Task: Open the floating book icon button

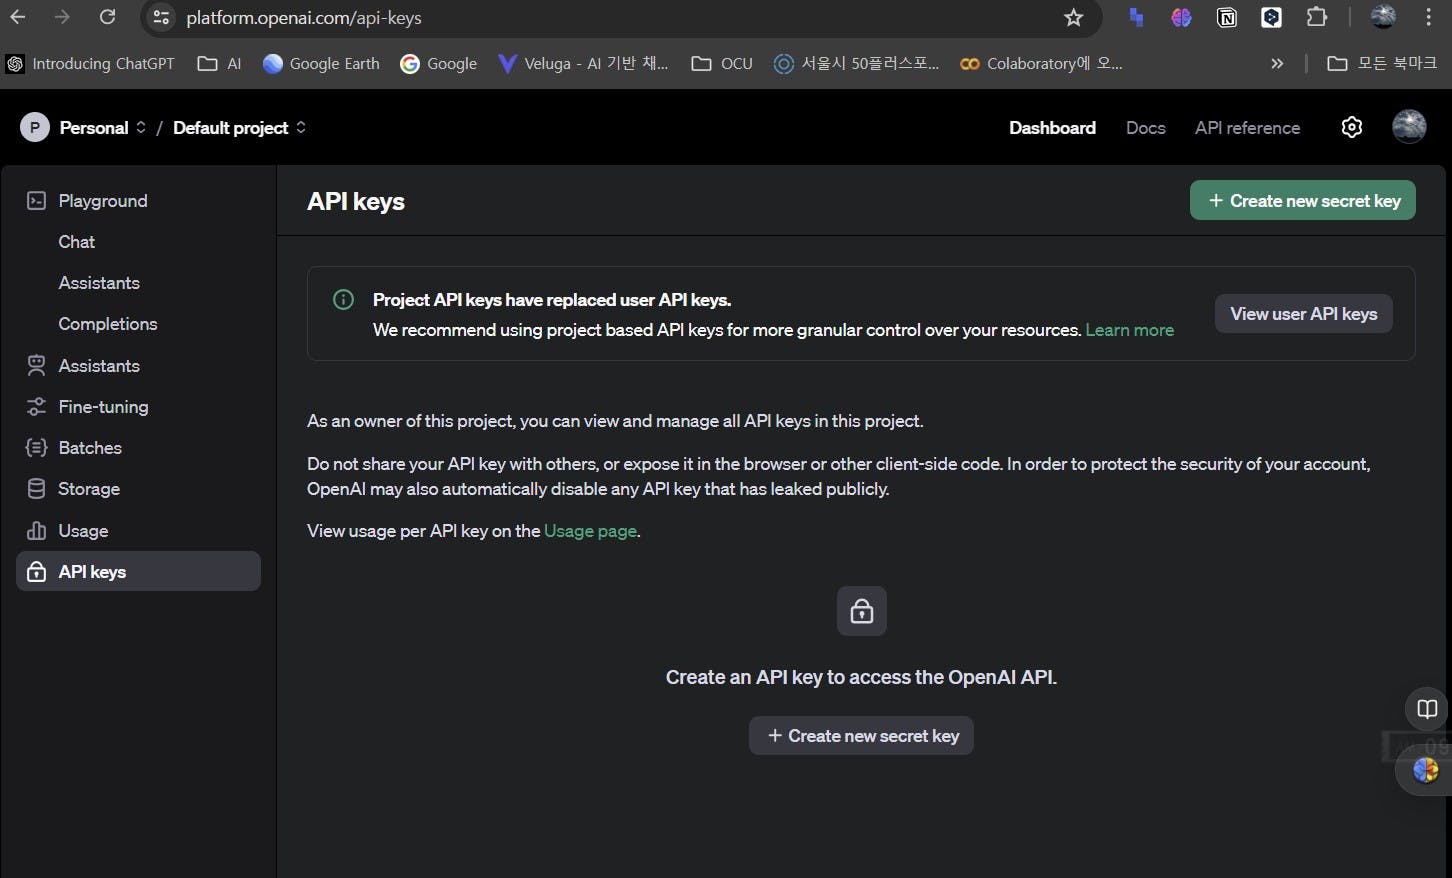Action: pyautogui.click(x=1427, y=709)
